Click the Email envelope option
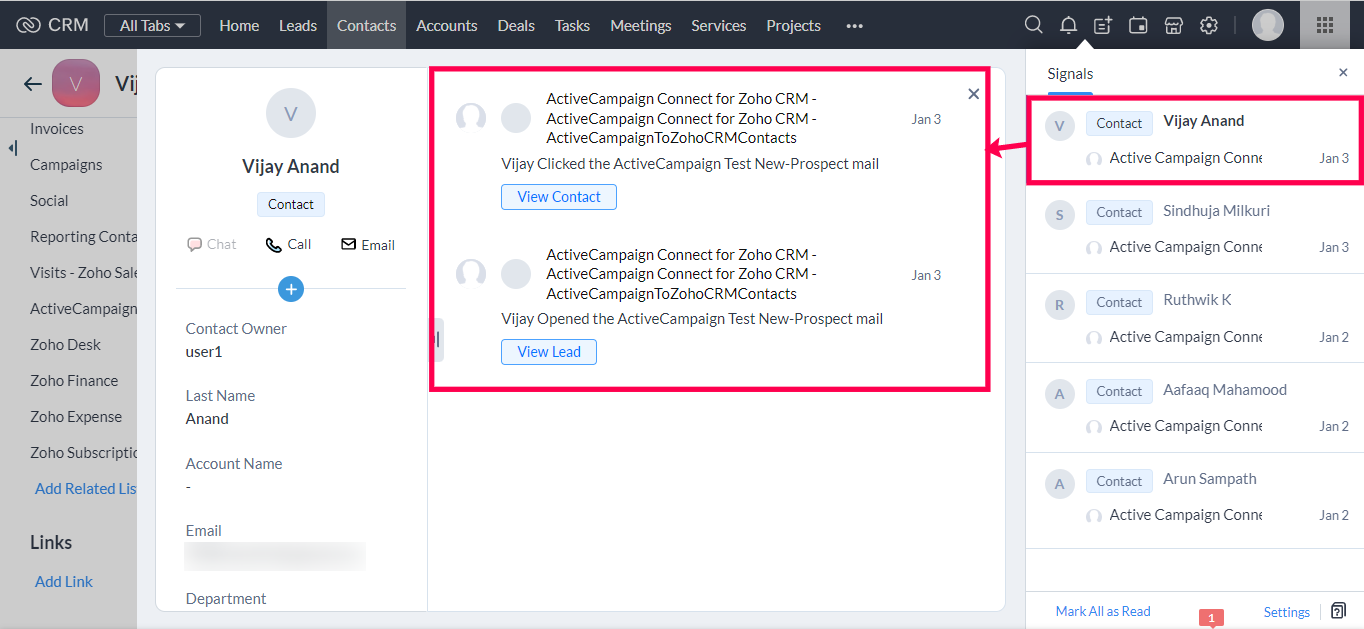 pos(368,244)
